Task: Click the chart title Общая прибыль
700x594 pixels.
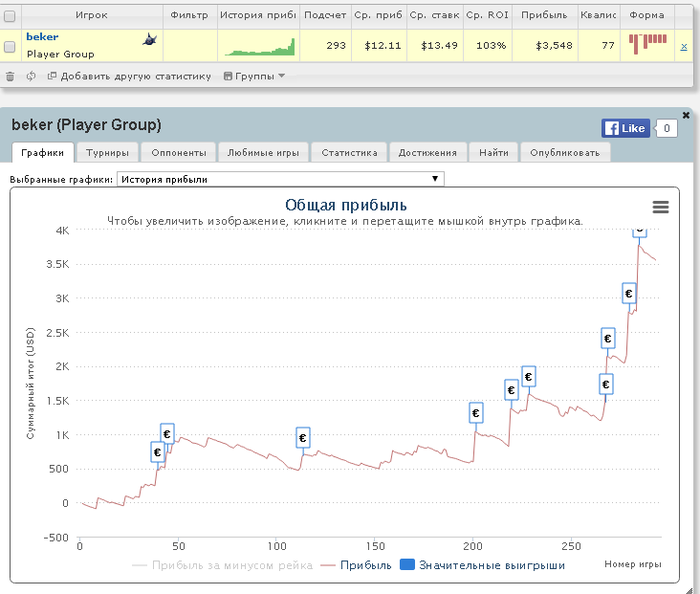Action: pyautogui.click(x=346, y=205)
